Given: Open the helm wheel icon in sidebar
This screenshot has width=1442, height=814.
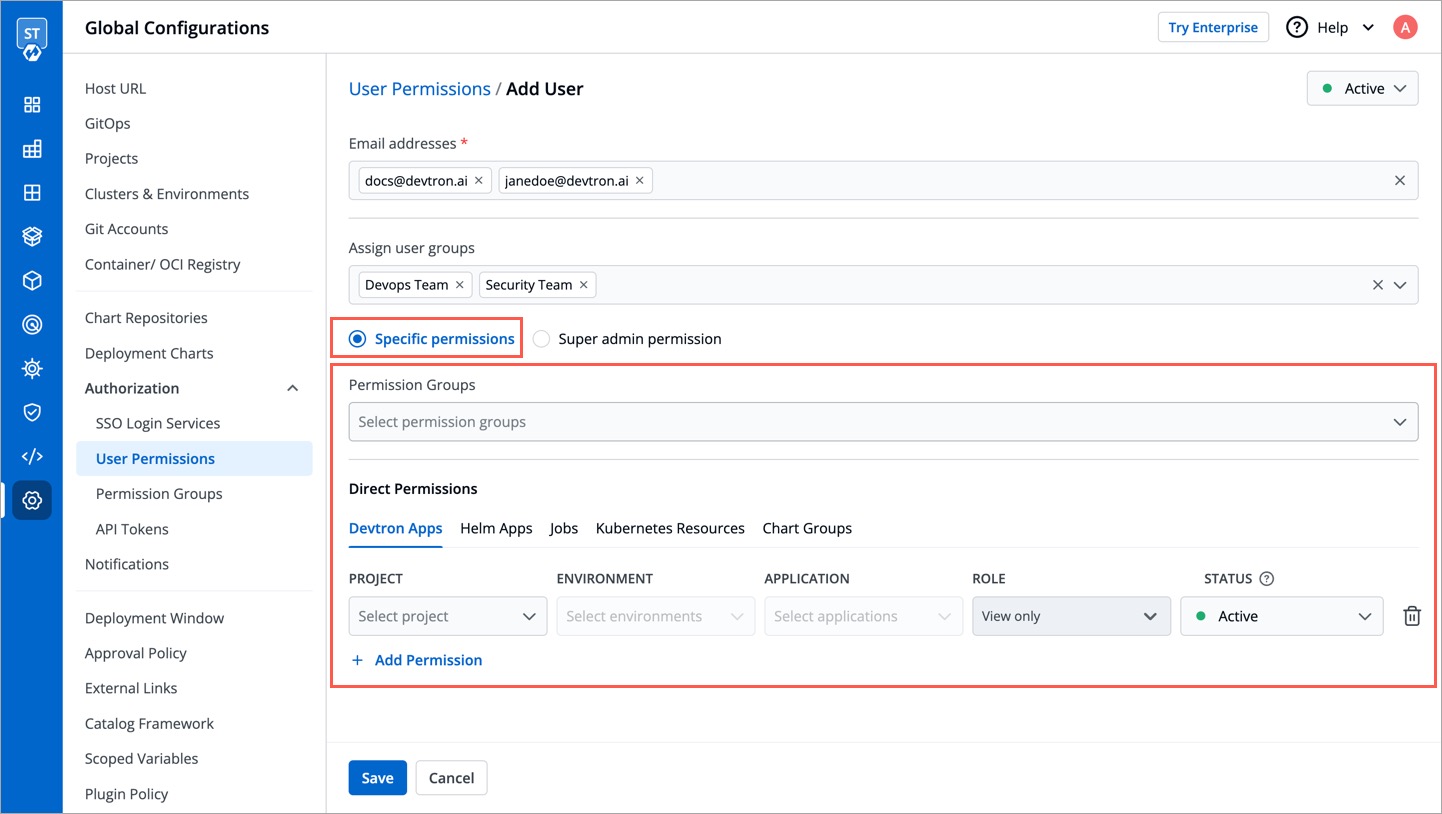Looking at the screenshot, I should click(32, 369).
